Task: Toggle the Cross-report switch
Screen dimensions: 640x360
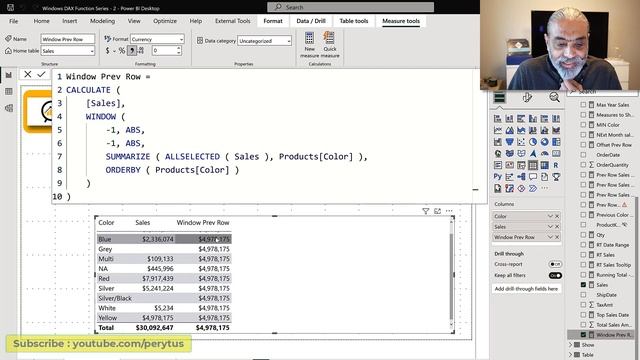Action: pos(555,264)
